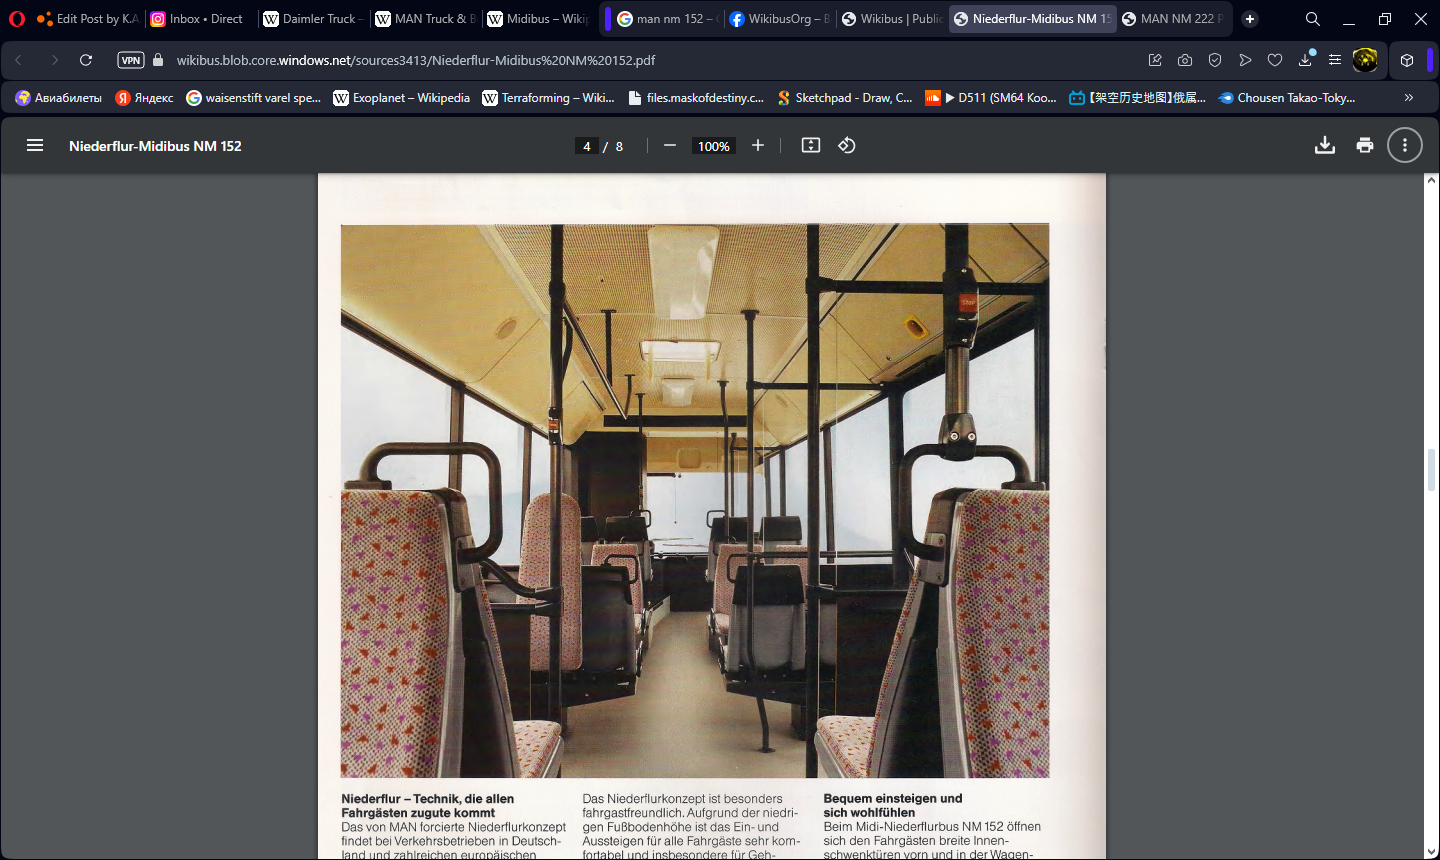Switch to the Daimler Truck Wikipedia tab
The image size is (1440, 860).
point(312,19)
